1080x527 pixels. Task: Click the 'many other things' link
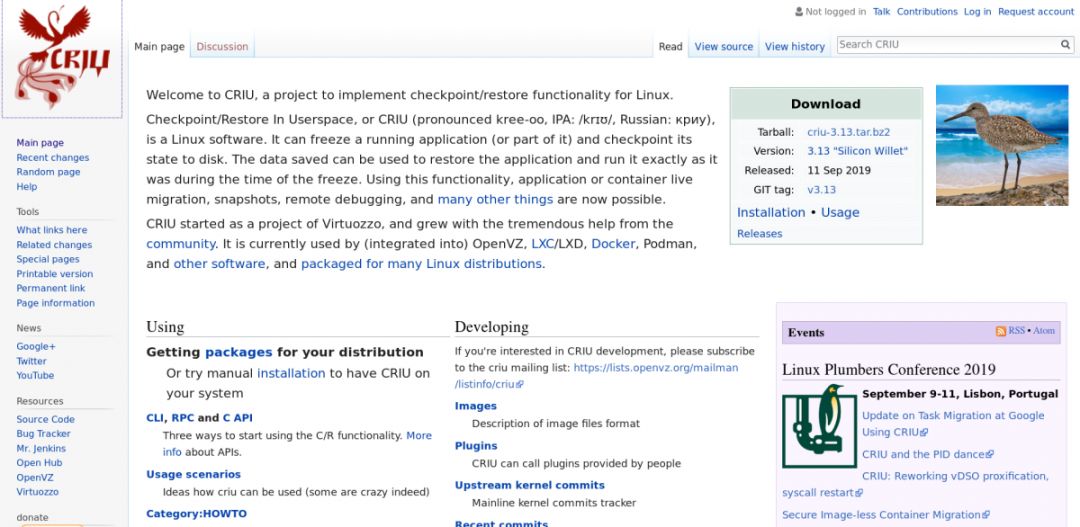495,200
